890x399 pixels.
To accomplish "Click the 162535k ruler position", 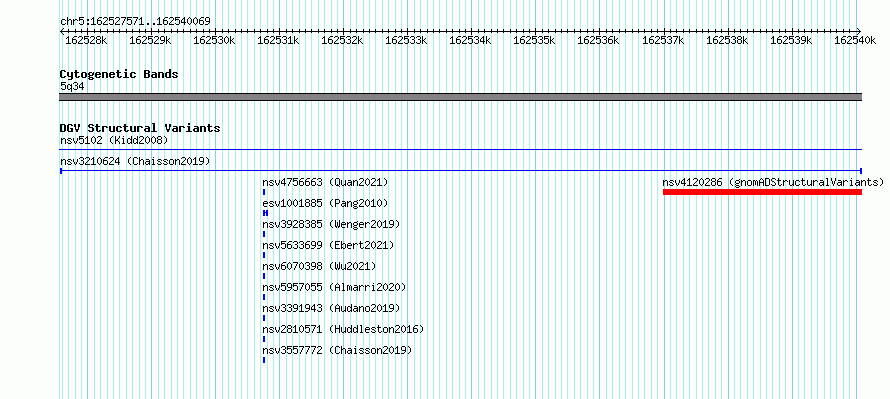I will pyautogui.click(x=535, y=40).
